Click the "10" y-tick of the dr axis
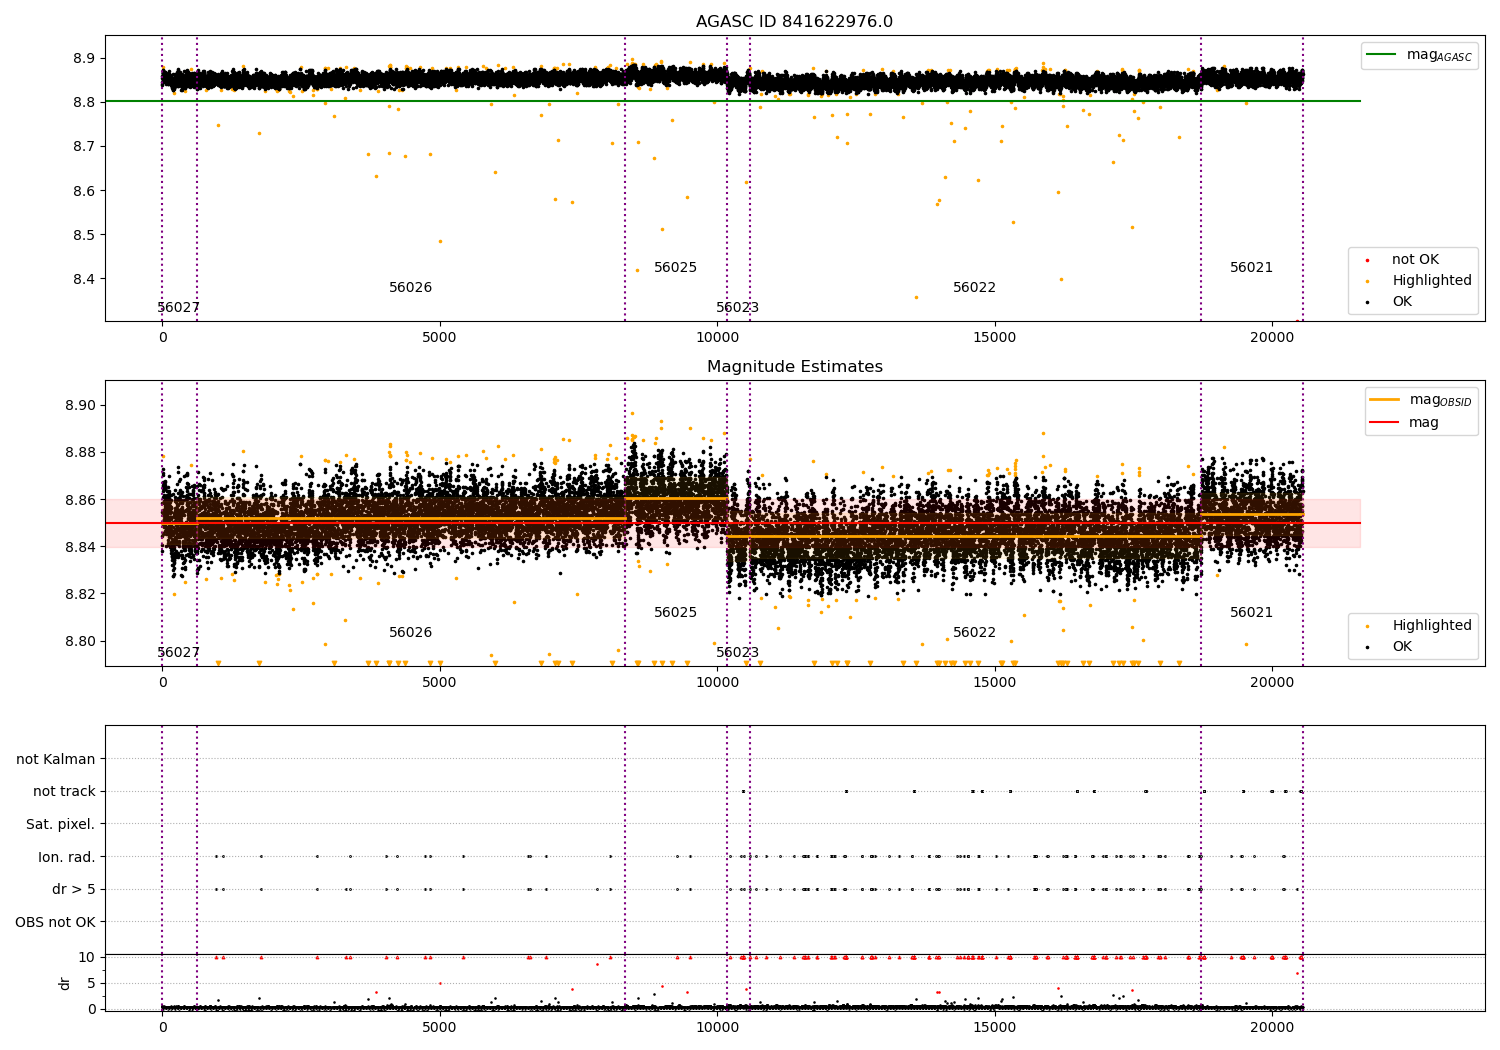This screenshot has width=1500, height=1050. click(x=87, y=957)
